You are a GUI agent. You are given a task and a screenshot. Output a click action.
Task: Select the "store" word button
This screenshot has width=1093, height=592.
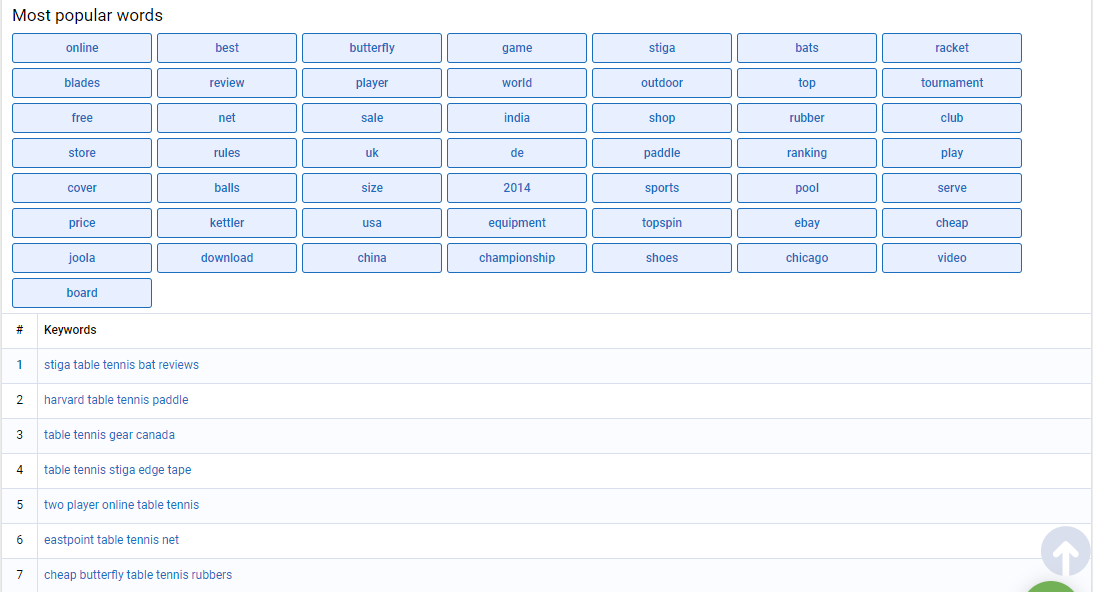click(82, 153)
